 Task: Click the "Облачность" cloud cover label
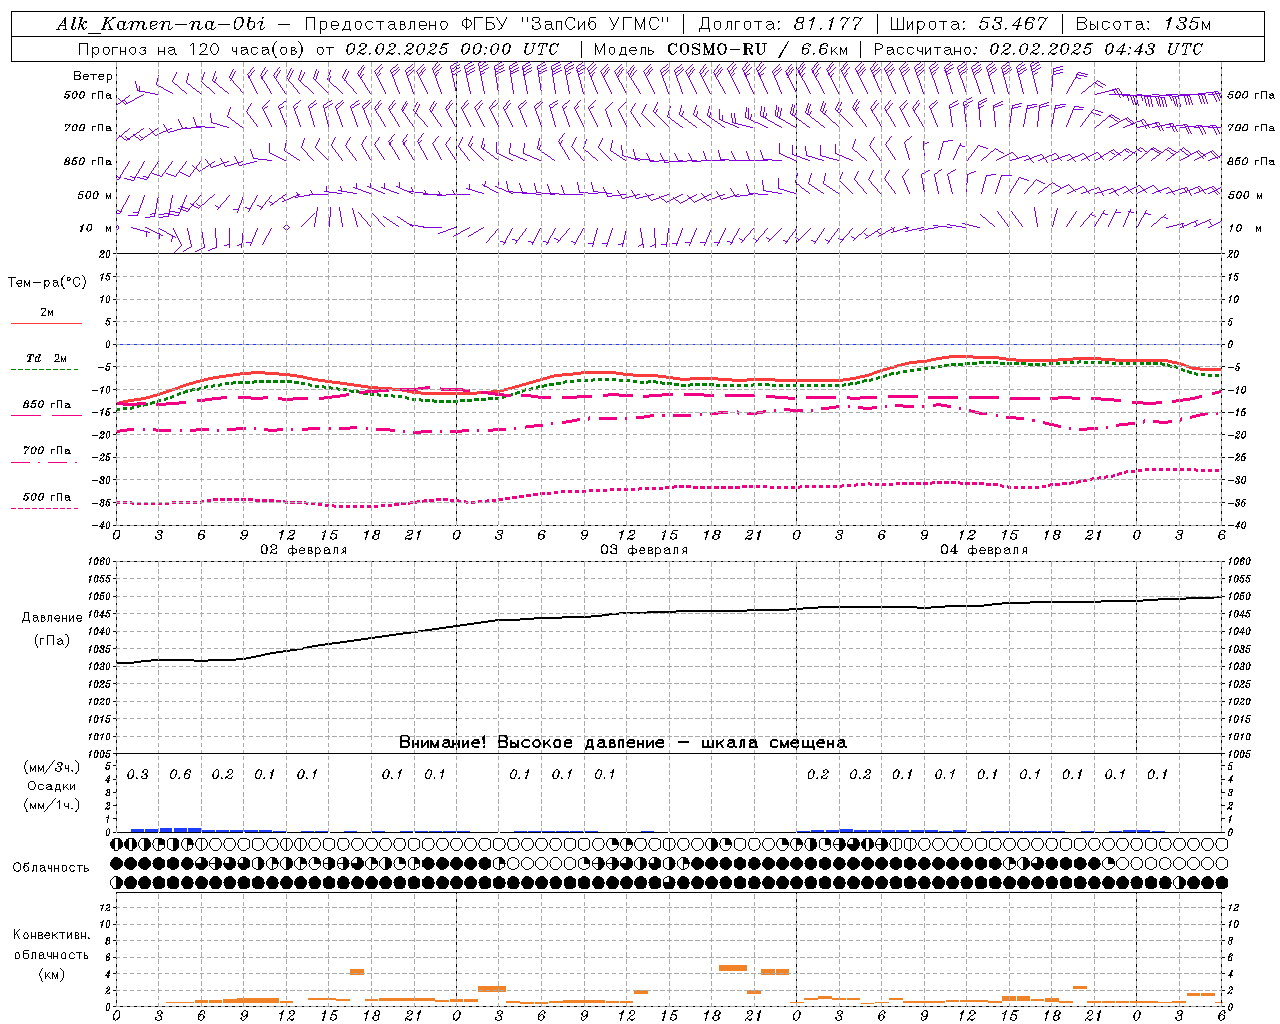(x=51, y=868)
